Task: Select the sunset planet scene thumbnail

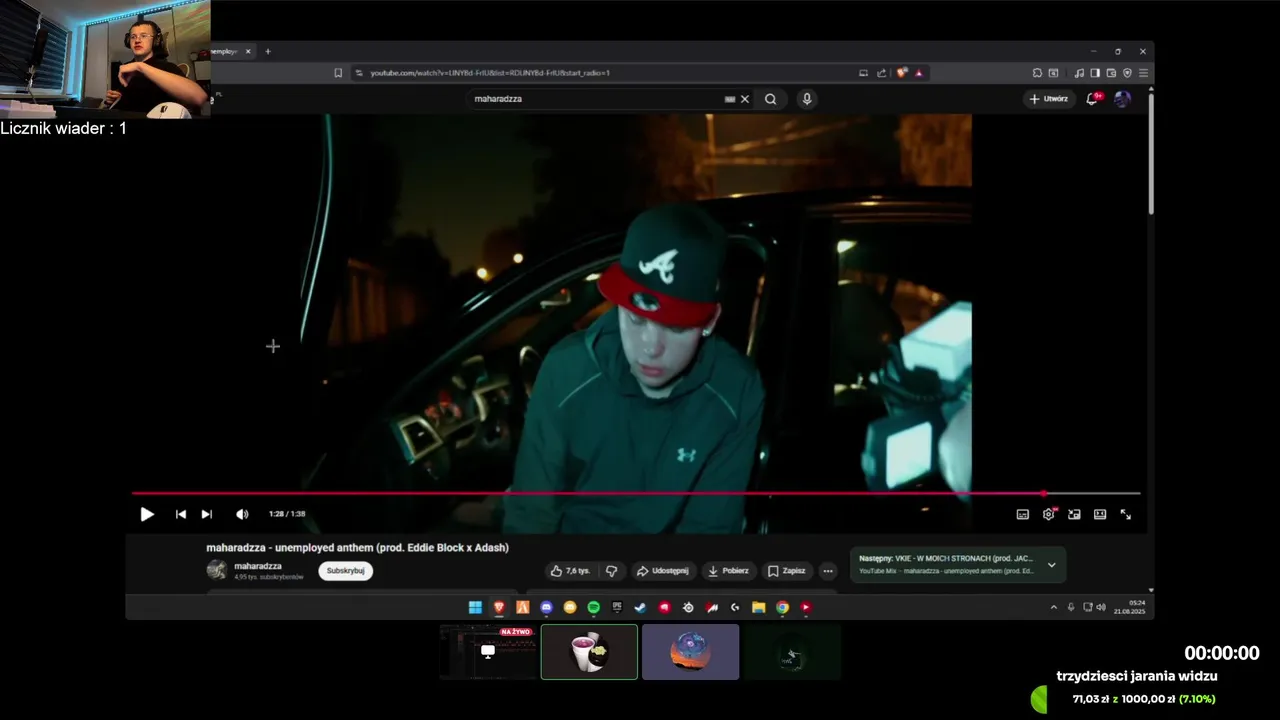Action: click(x=690, y=652)
